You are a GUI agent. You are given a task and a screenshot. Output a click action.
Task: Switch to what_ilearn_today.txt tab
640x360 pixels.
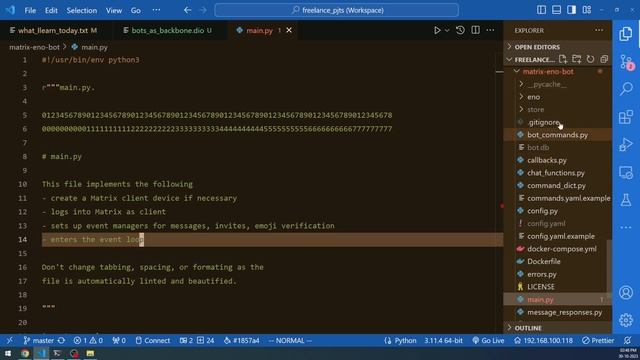point(53,30)
